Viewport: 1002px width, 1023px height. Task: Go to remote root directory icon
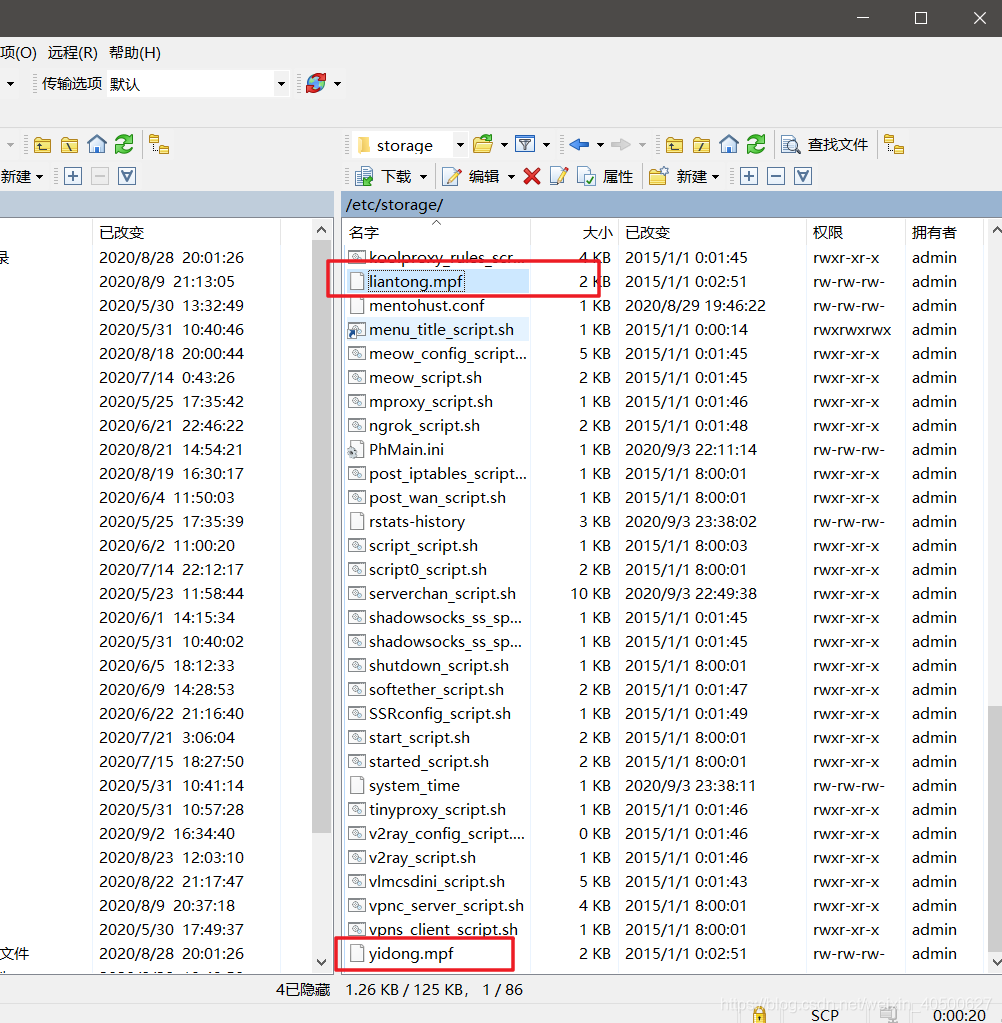point(701,144)
